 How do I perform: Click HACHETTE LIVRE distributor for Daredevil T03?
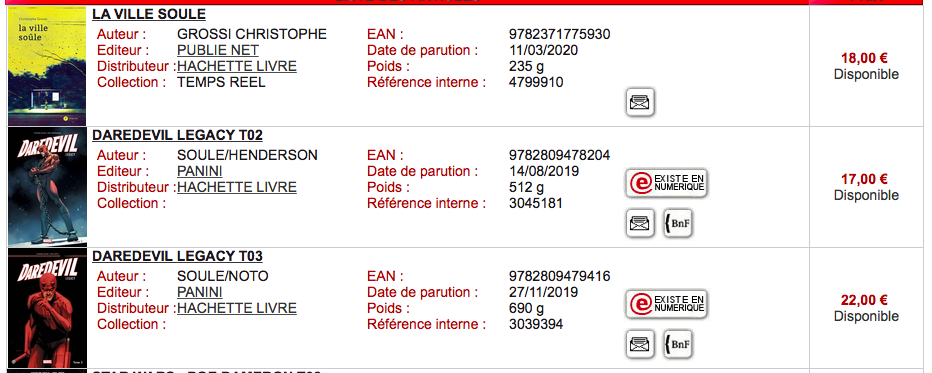(237, 309)
